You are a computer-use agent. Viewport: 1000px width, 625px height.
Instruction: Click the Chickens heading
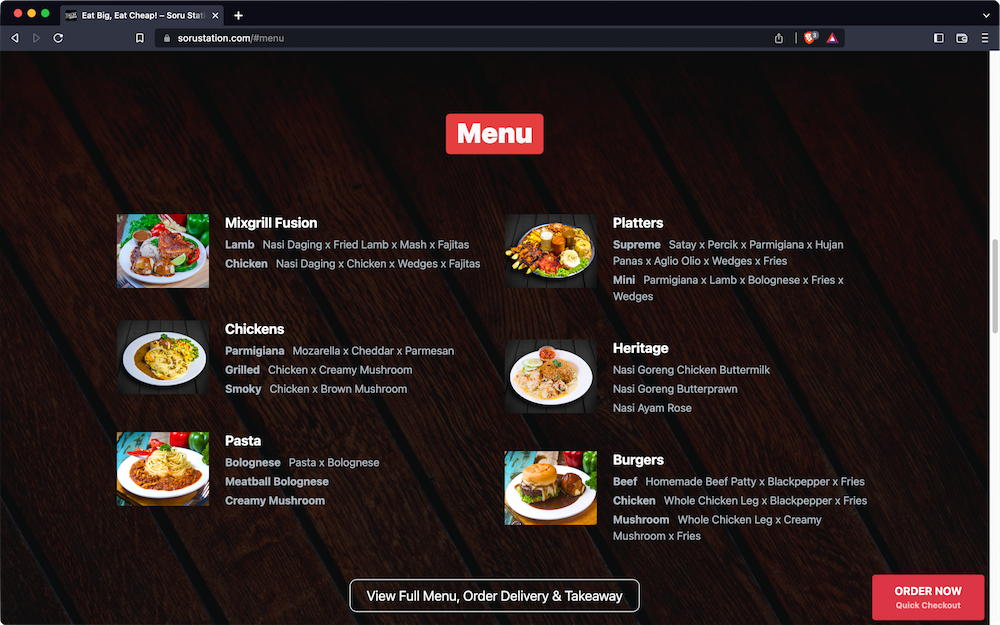[x=254, y=329]
